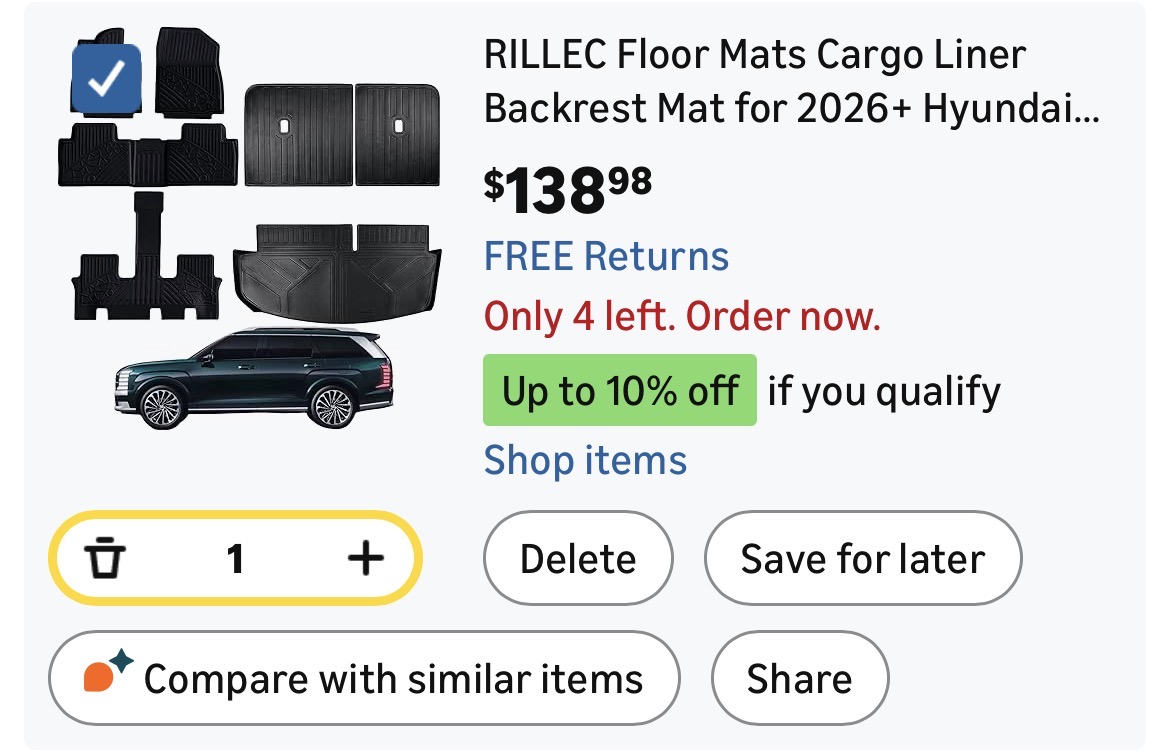
Task: Increase quantity with the plus icon
Action: (x=365, y=559)
